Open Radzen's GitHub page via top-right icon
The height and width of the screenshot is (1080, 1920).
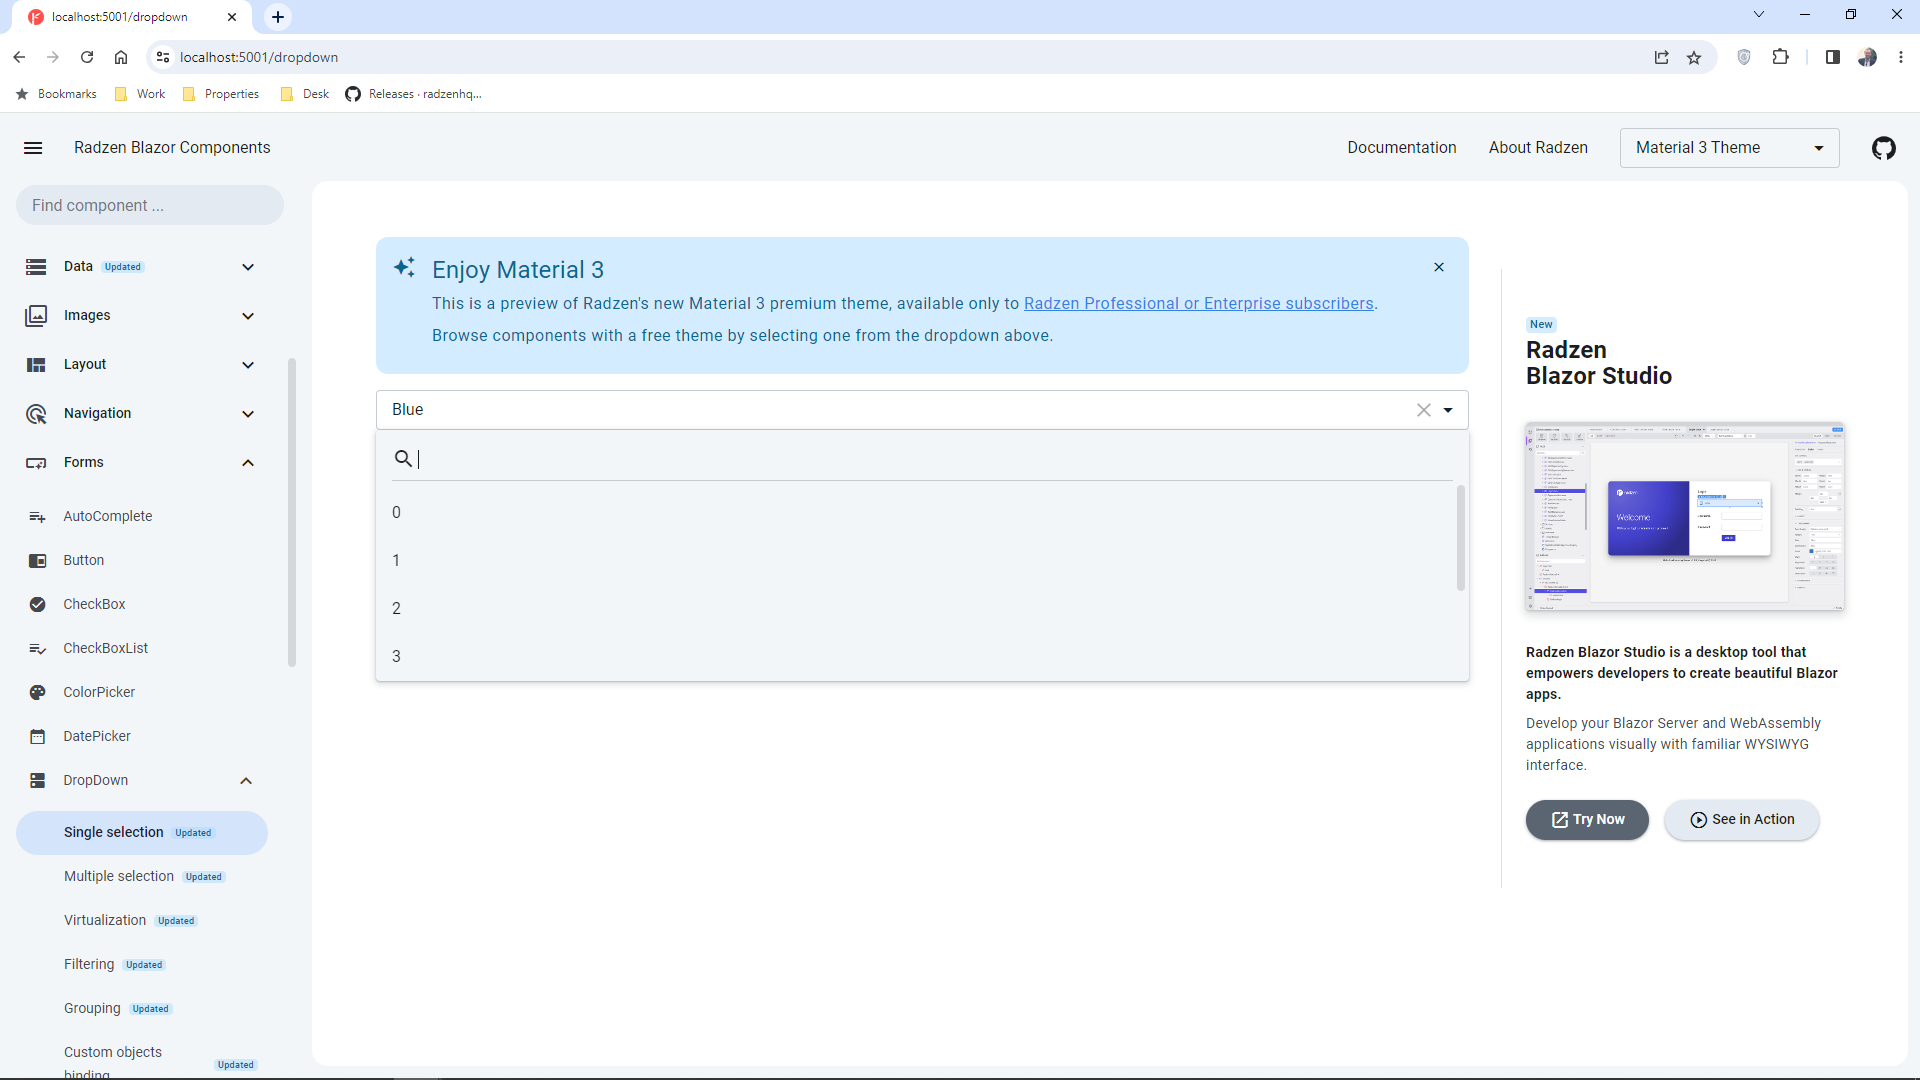pyautogui.click(x=1884, y=147)
